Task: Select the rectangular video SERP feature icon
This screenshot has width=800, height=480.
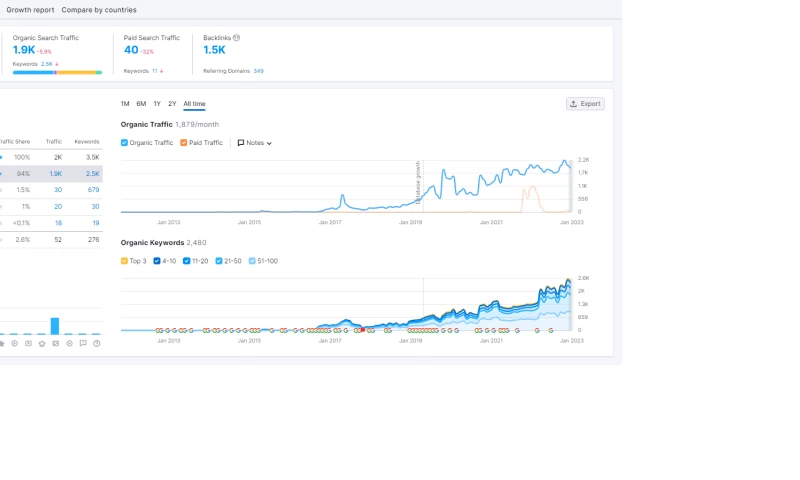Action: point(28,343)
